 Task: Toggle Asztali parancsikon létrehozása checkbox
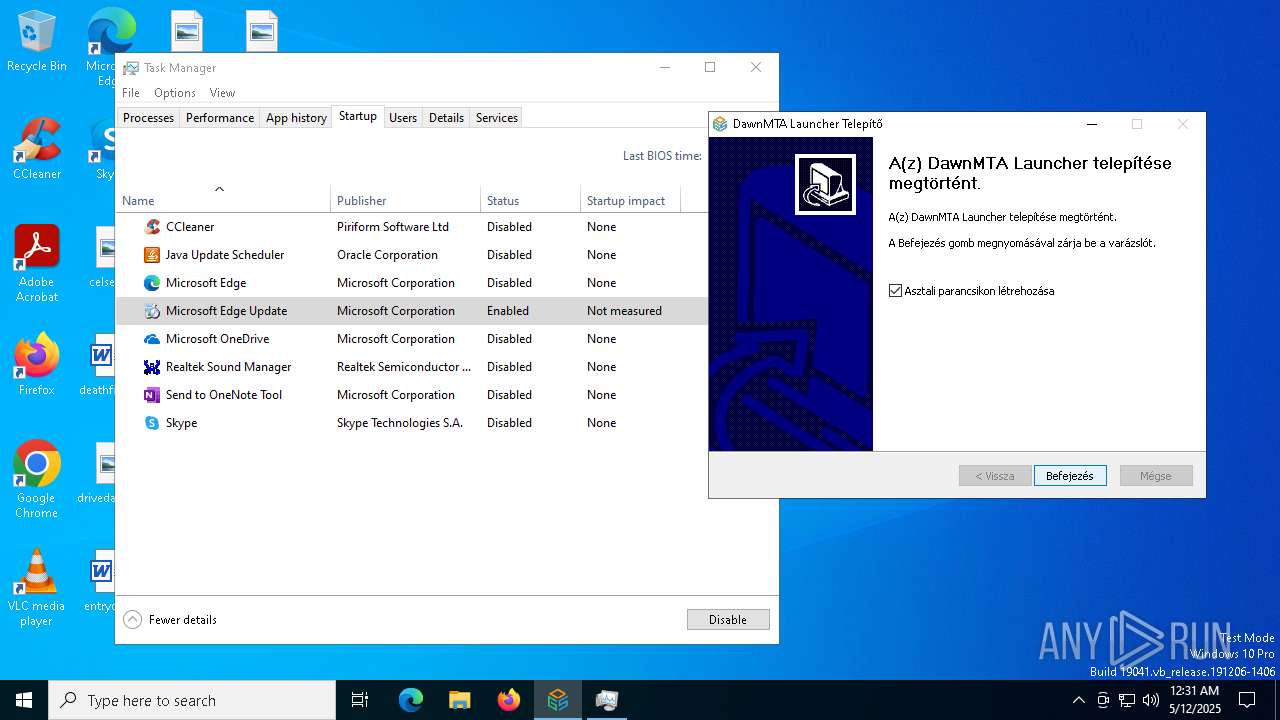pyautogui.click(x=895, y=291)
